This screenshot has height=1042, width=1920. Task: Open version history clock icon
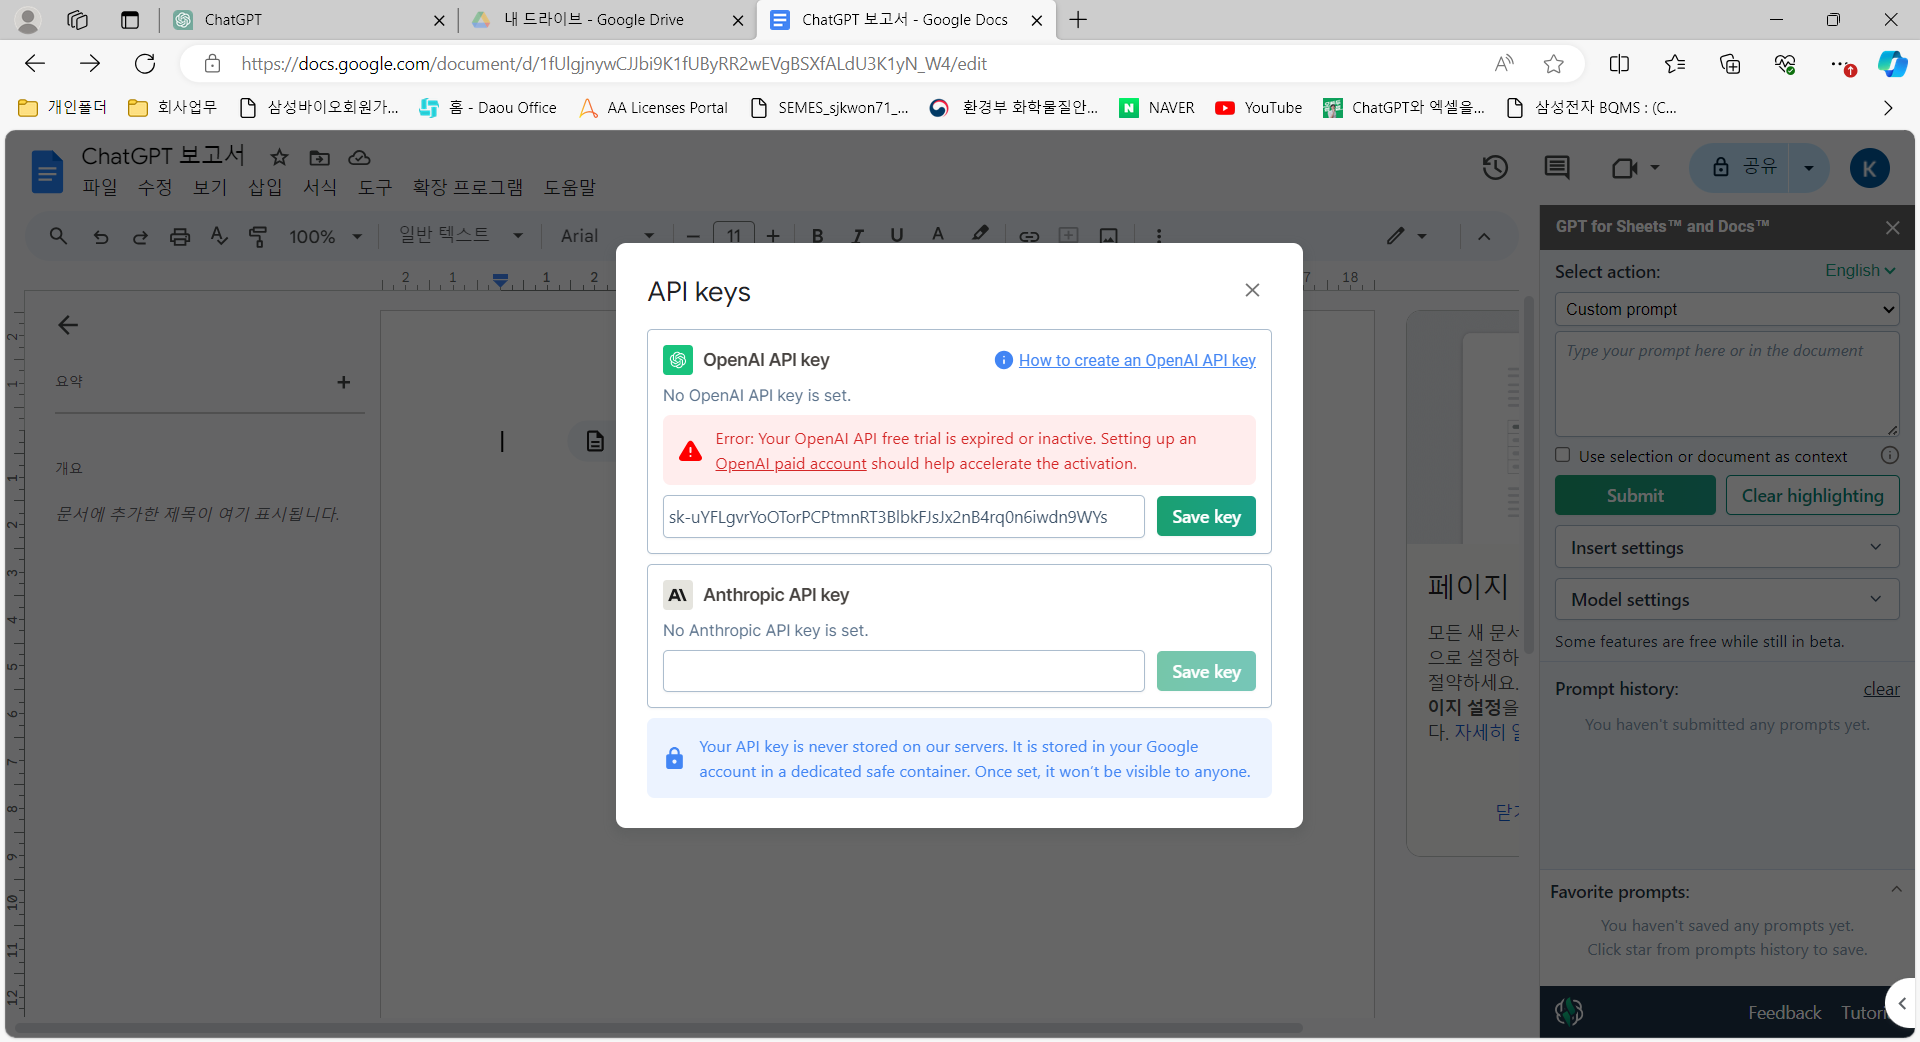coord(1495,168)
